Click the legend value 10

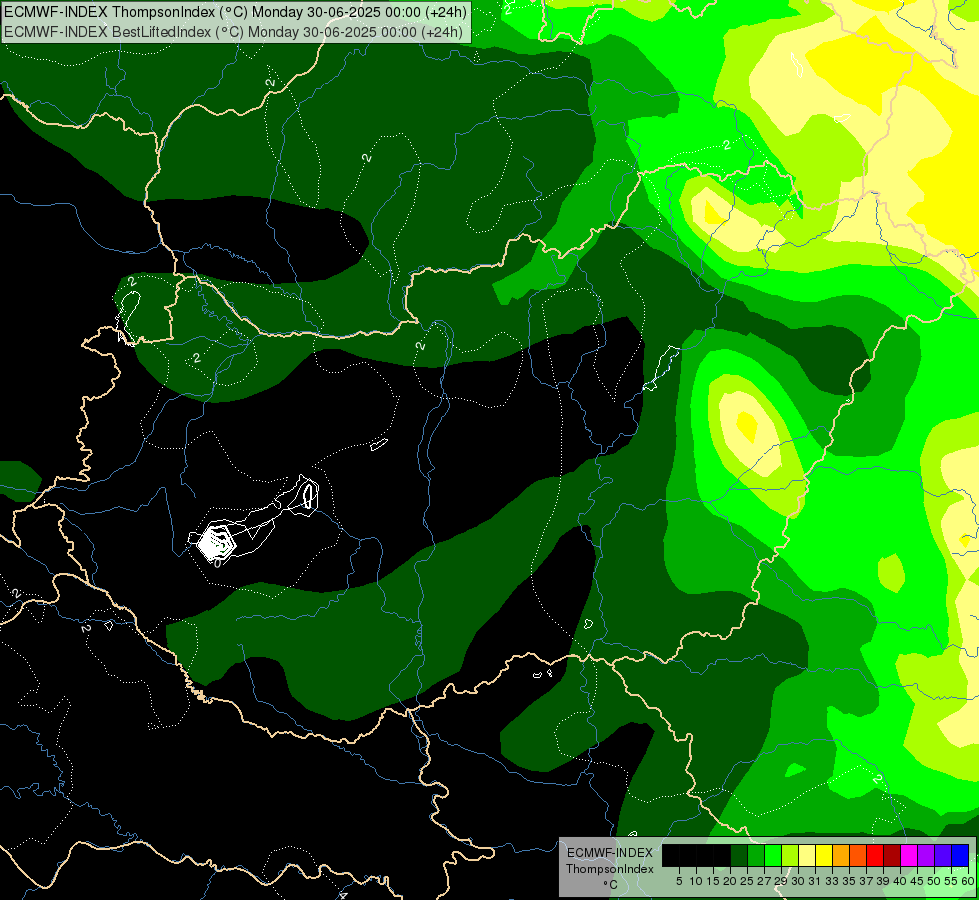point(696,881)
